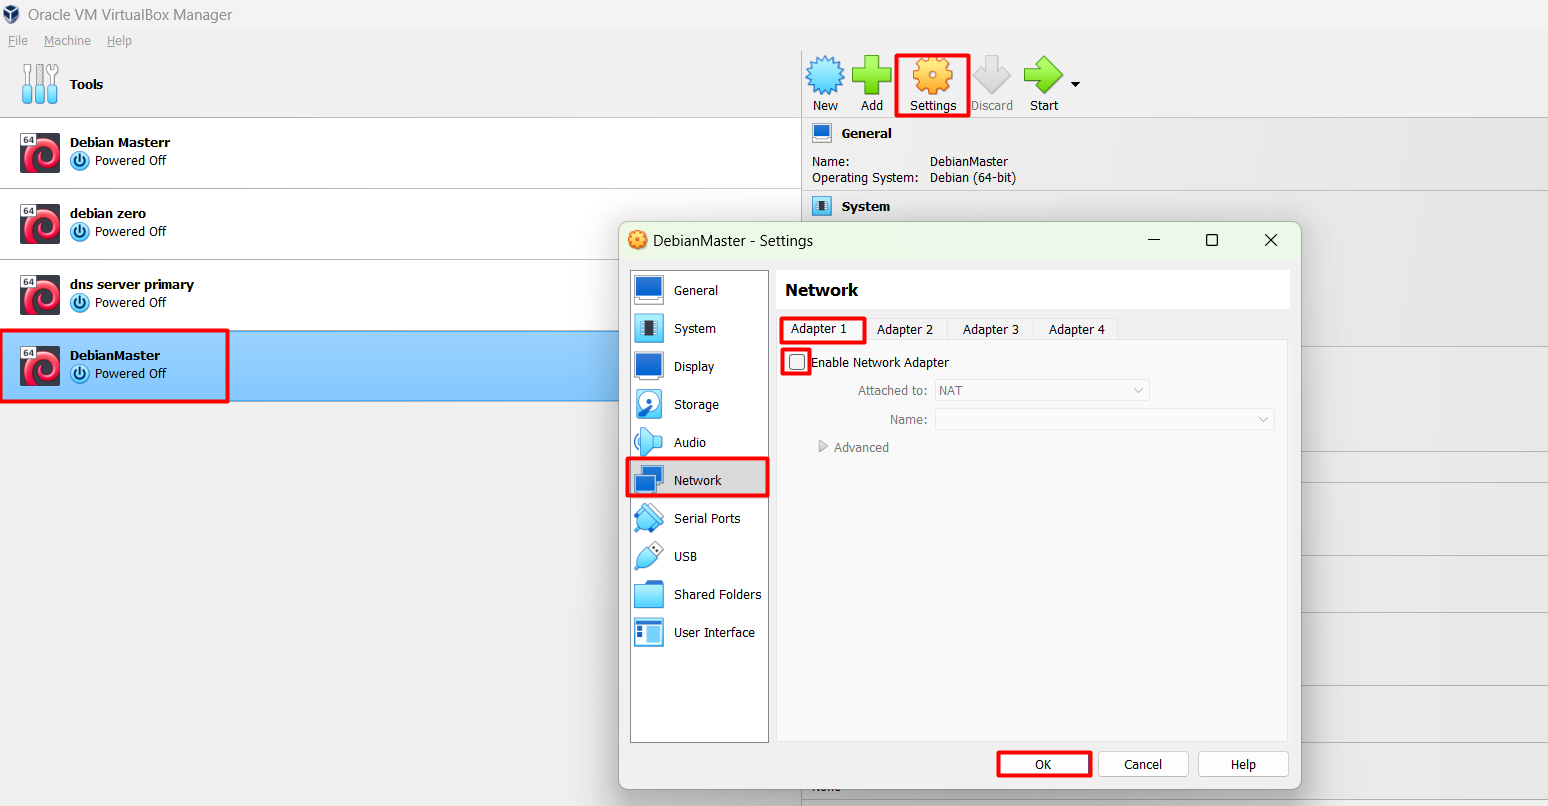The image size is (1548, 806).
Task: Tick the Enable Network Adapter checkbox
Action: [797, 362]
